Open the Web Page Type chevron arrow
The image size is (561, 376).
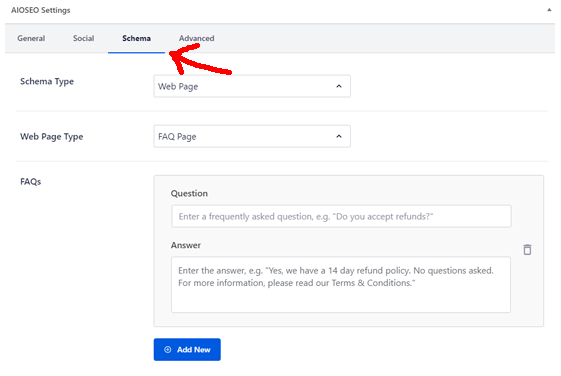click(x=339, y=136)
